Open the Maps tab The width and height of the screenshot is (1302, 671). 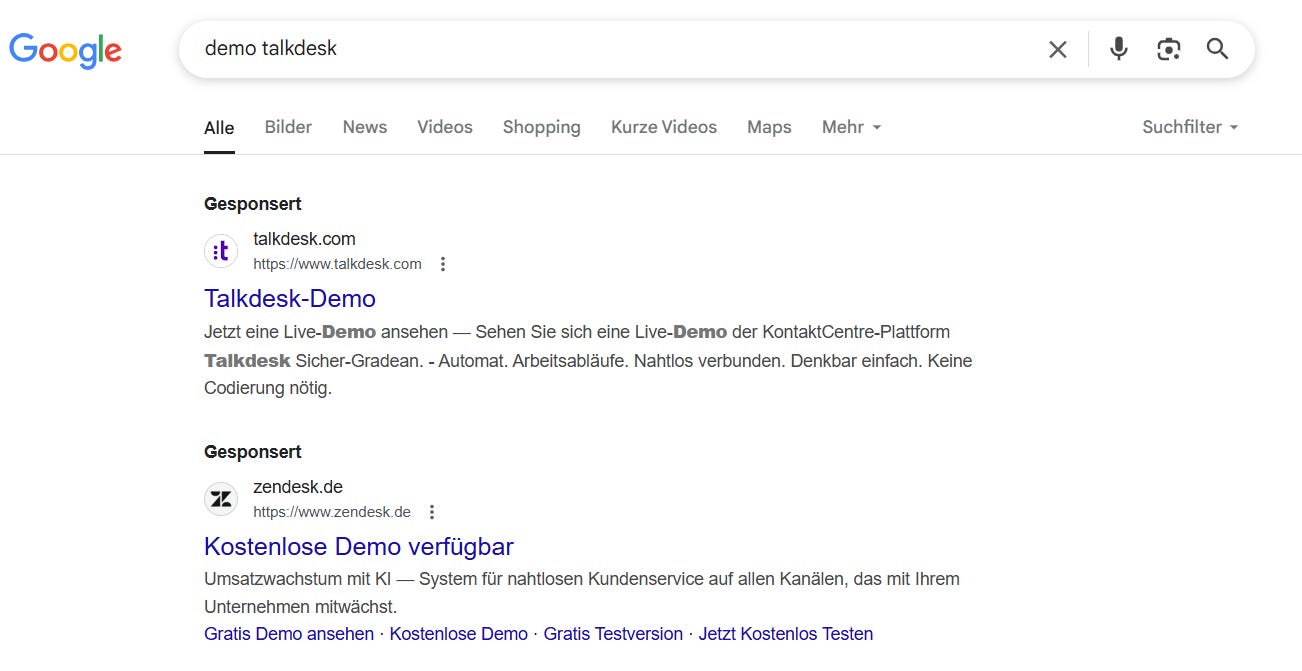click(x=769, y=127)
